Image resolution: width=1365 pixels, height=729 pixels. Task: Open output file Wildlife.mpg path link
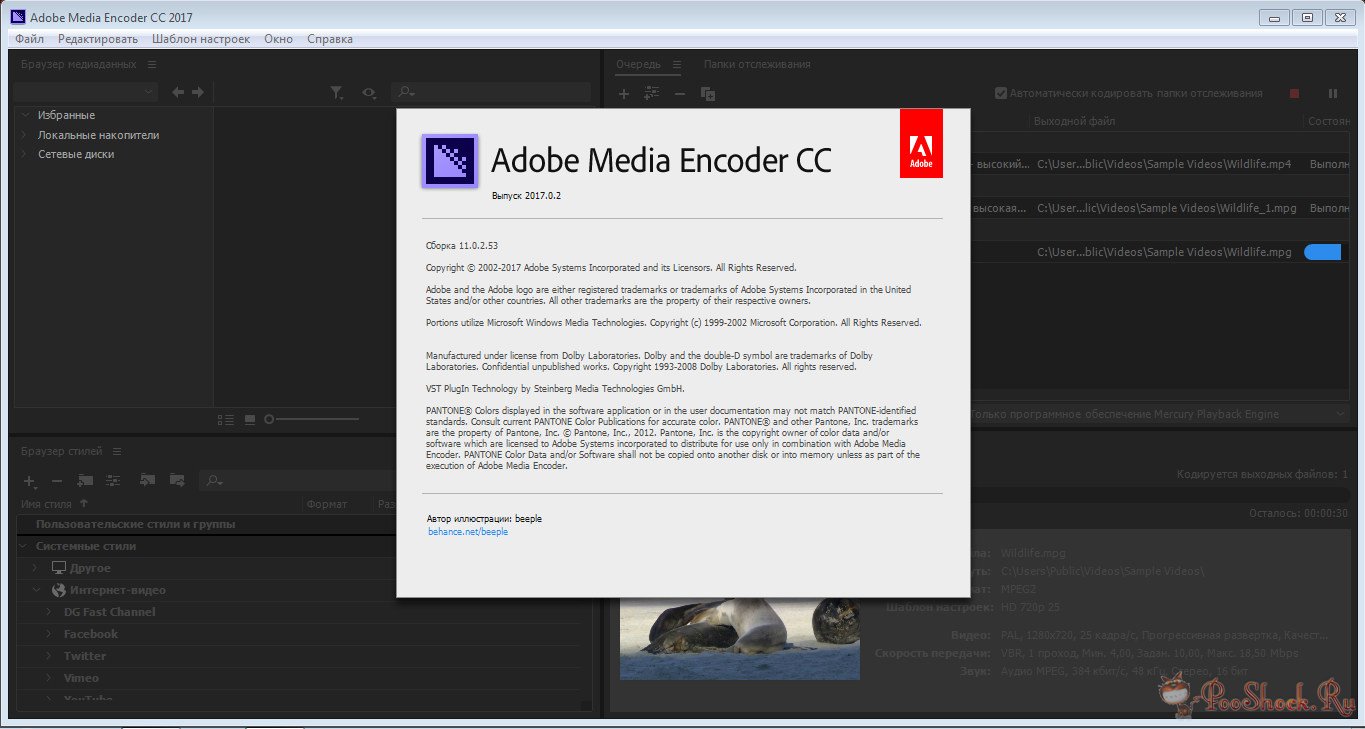pyautogui.click(x=1165, y=252)
